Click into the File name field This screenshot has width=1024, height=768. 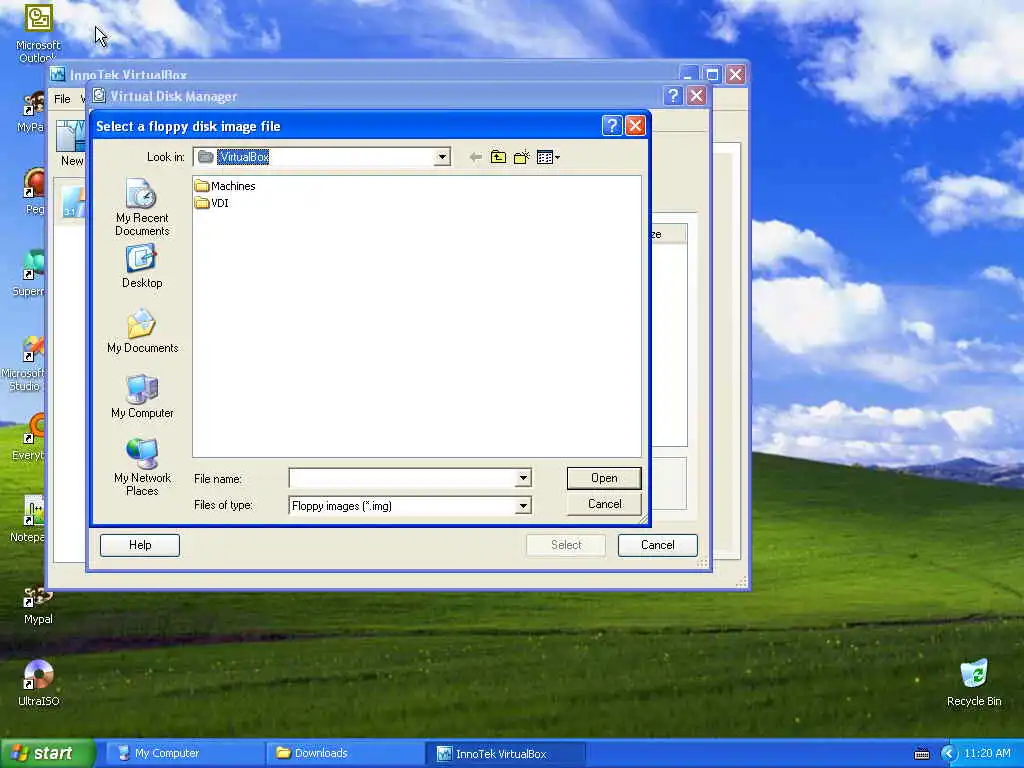(x=402, y=478)
